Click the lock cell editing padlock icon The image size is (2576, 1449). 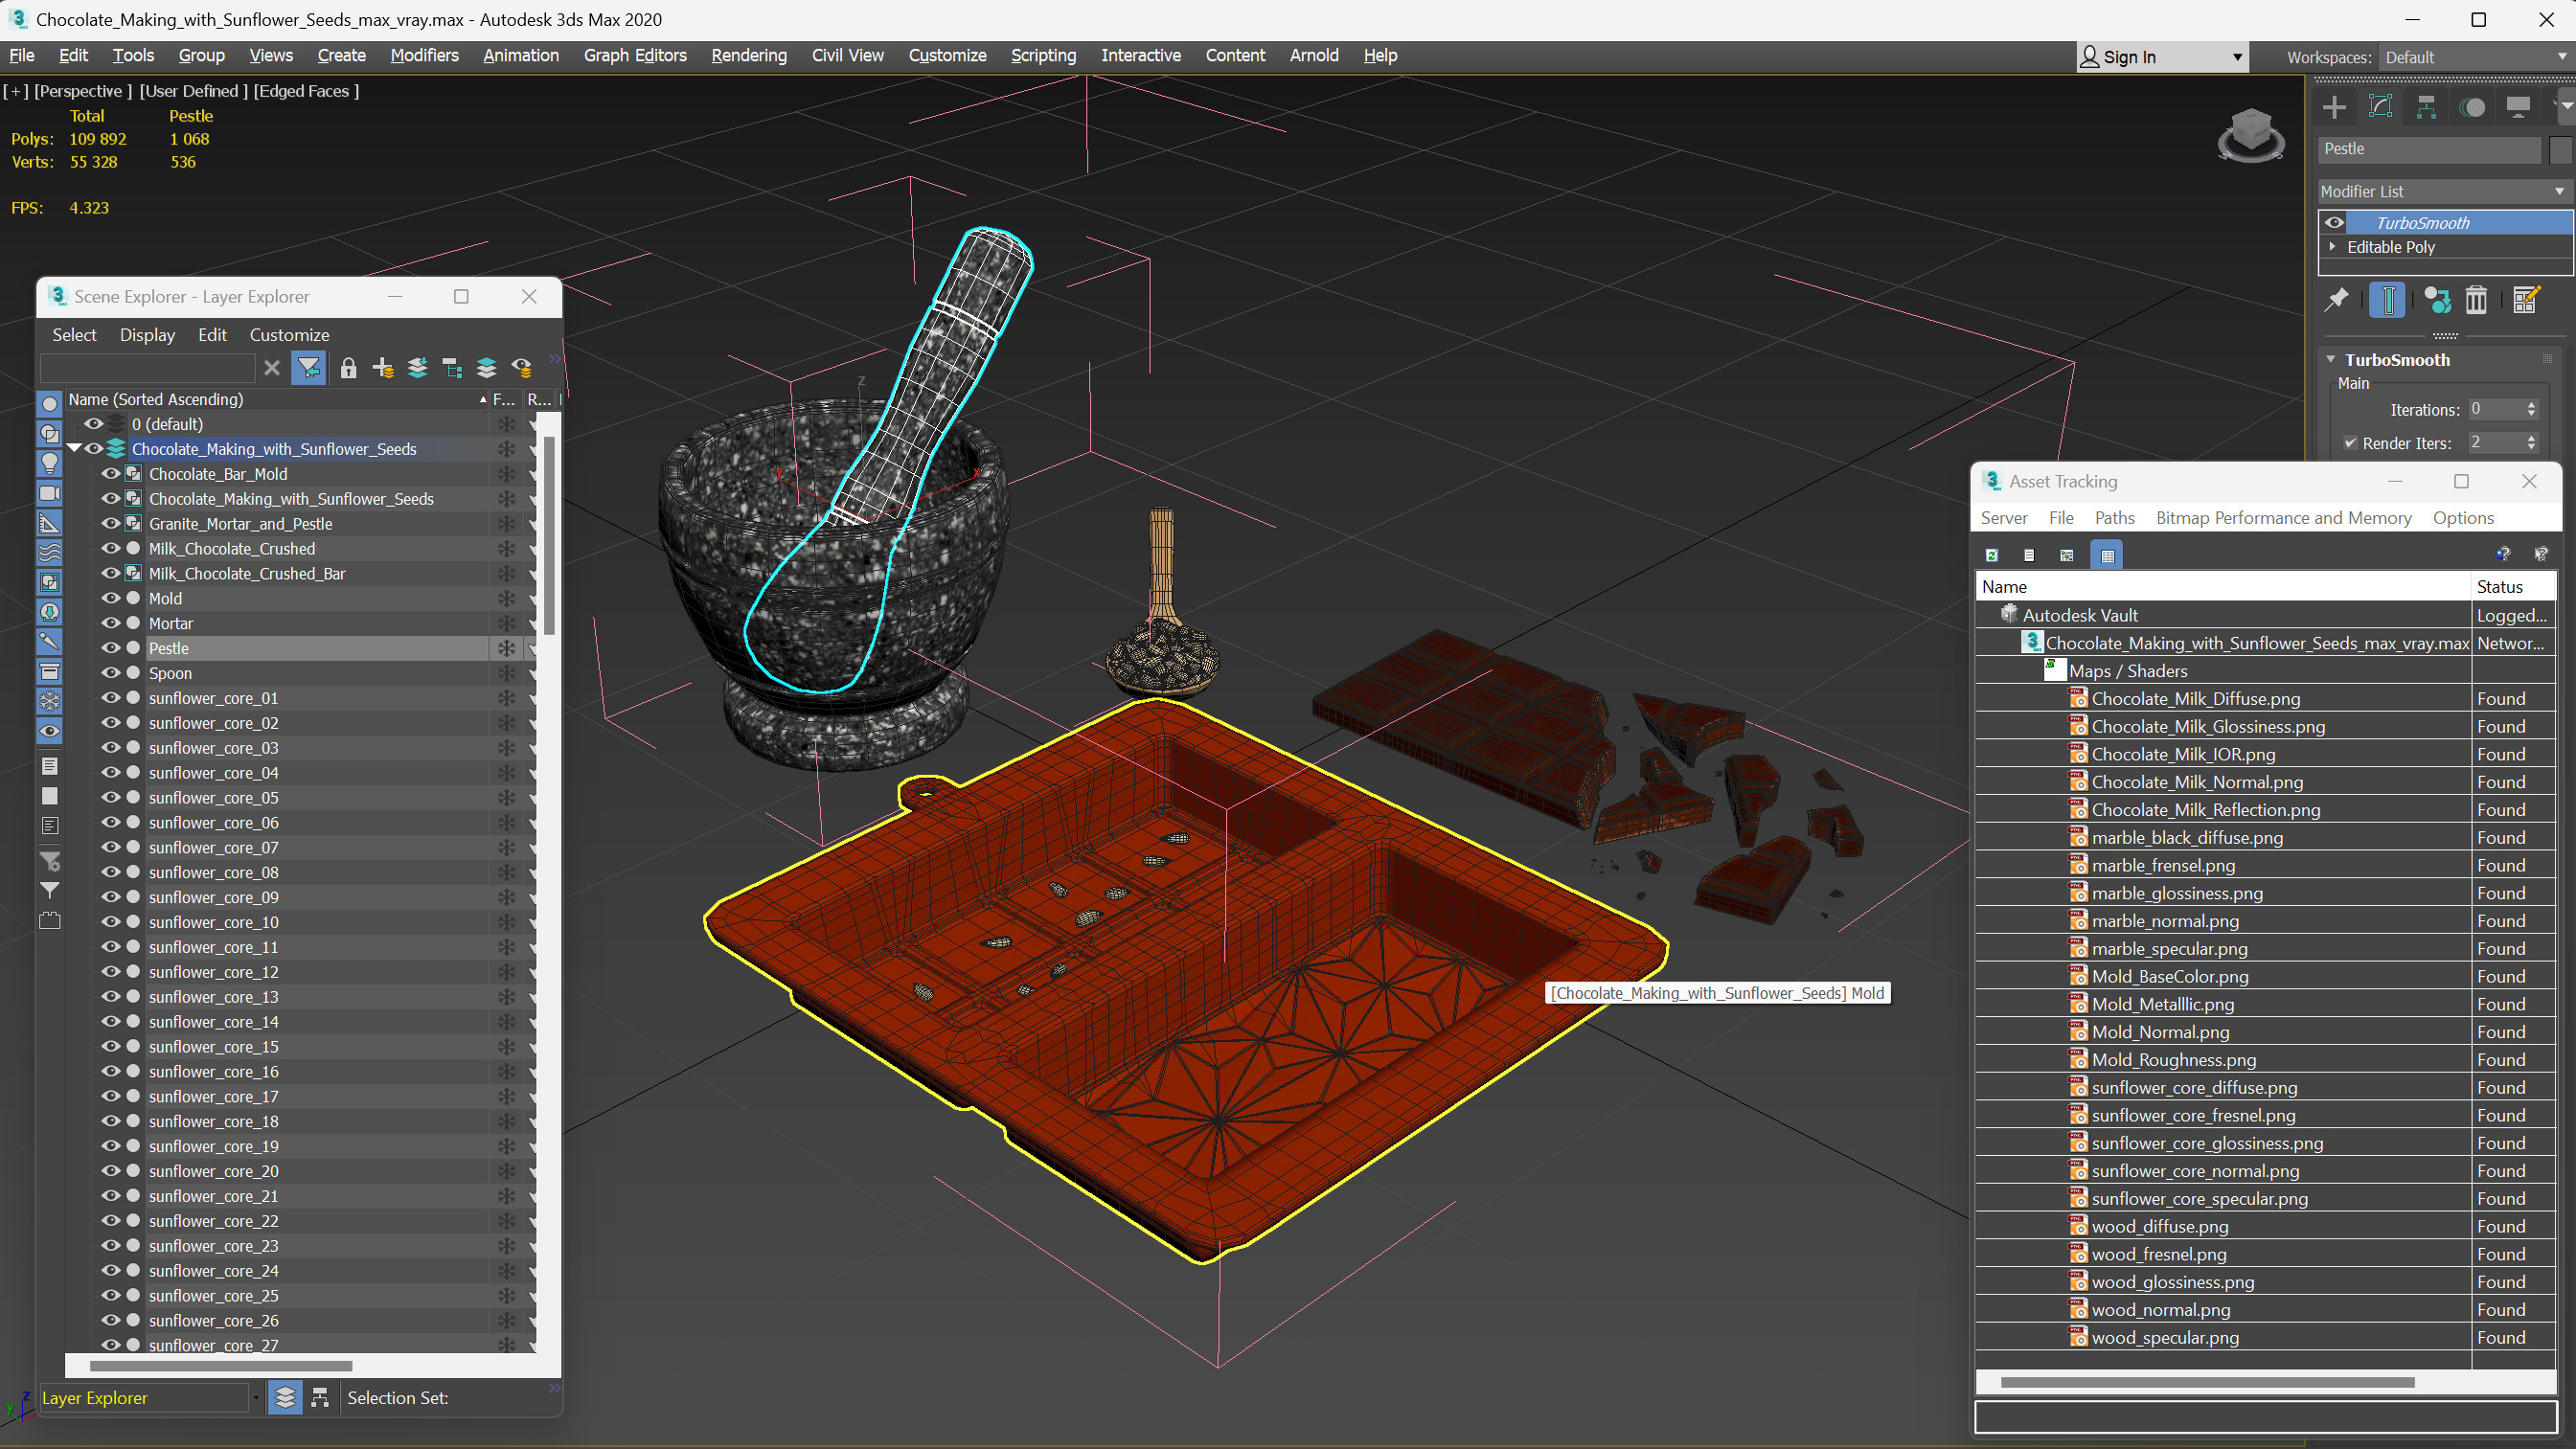coord(348,368)
